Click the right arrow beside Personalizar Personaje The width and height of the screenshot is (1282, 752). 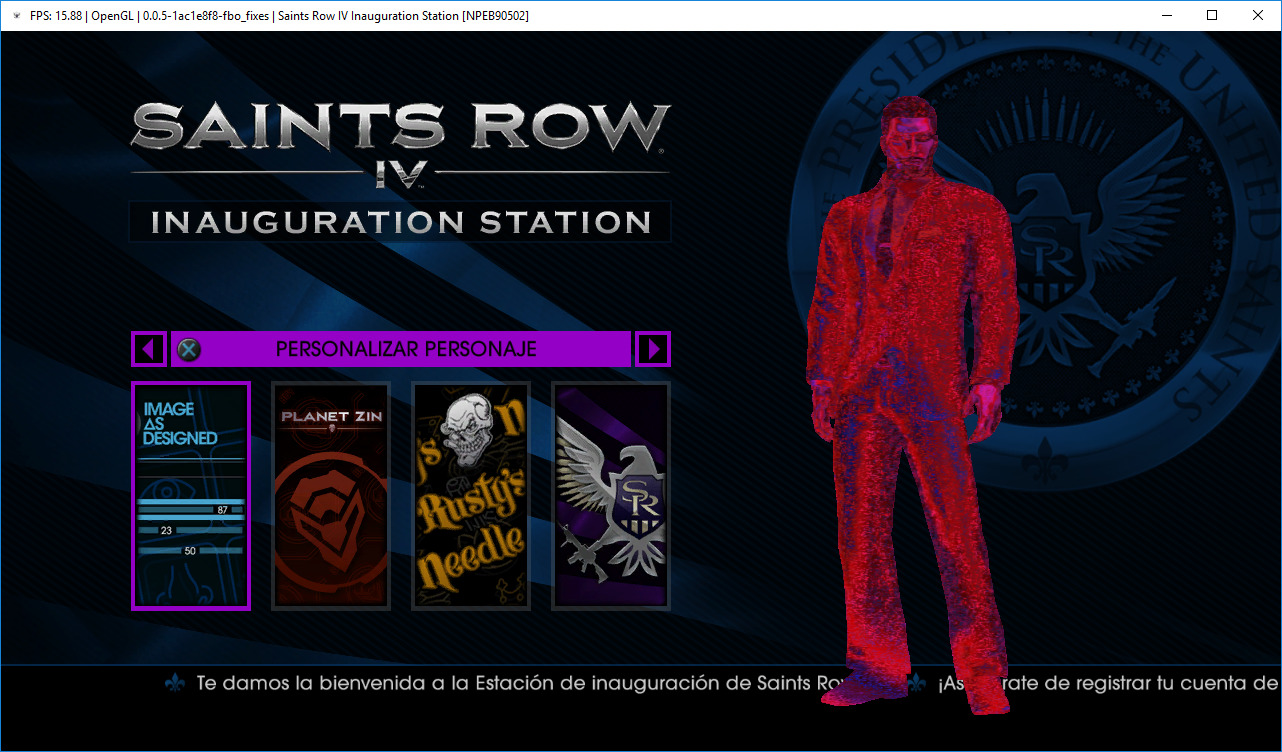(653, 349)
